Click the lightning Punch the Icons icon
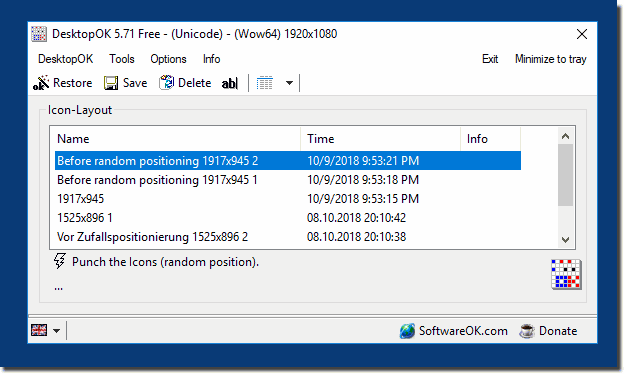This screenshot has height=374, width=624. point(60,261)
